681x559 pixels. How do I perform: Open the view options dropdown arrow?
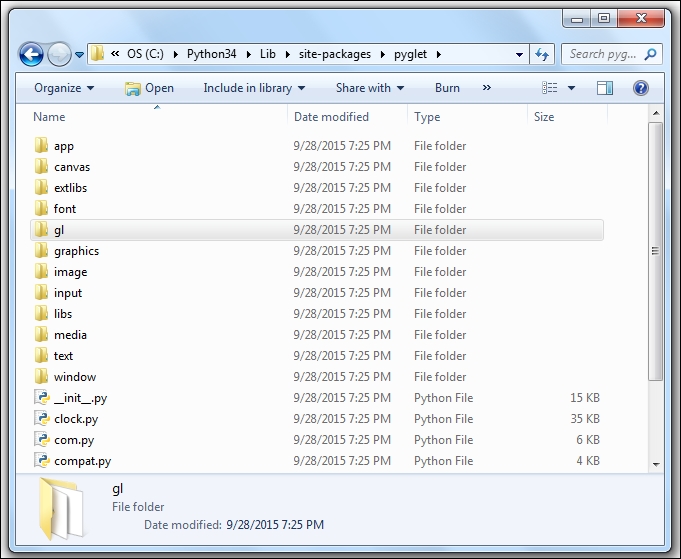[572, 88]
